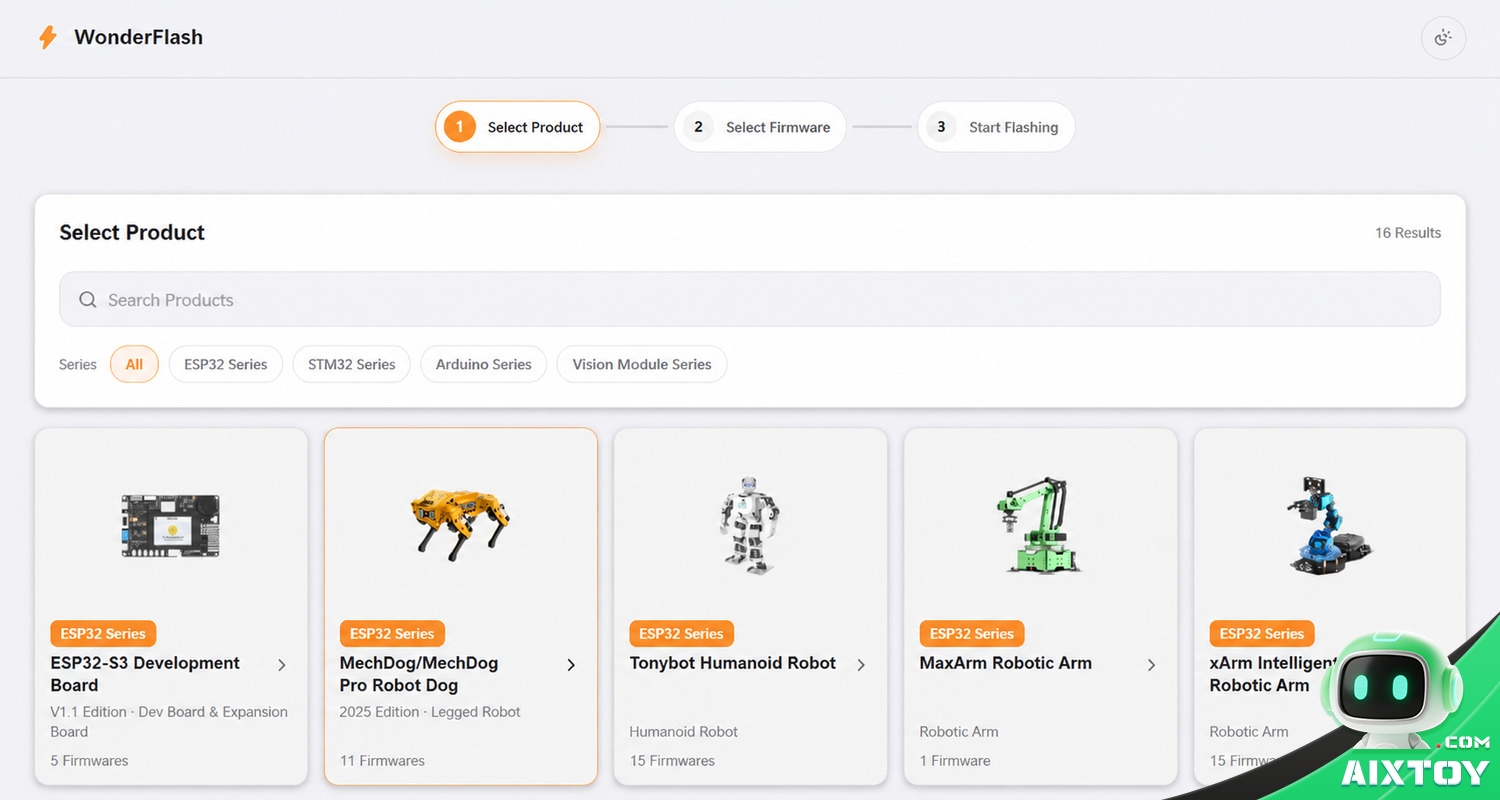Expand the MechDog/MechDog Pro chevron arrow
Image resolution: width=1500 pixels, height=800 pixels.
(571, 665)
